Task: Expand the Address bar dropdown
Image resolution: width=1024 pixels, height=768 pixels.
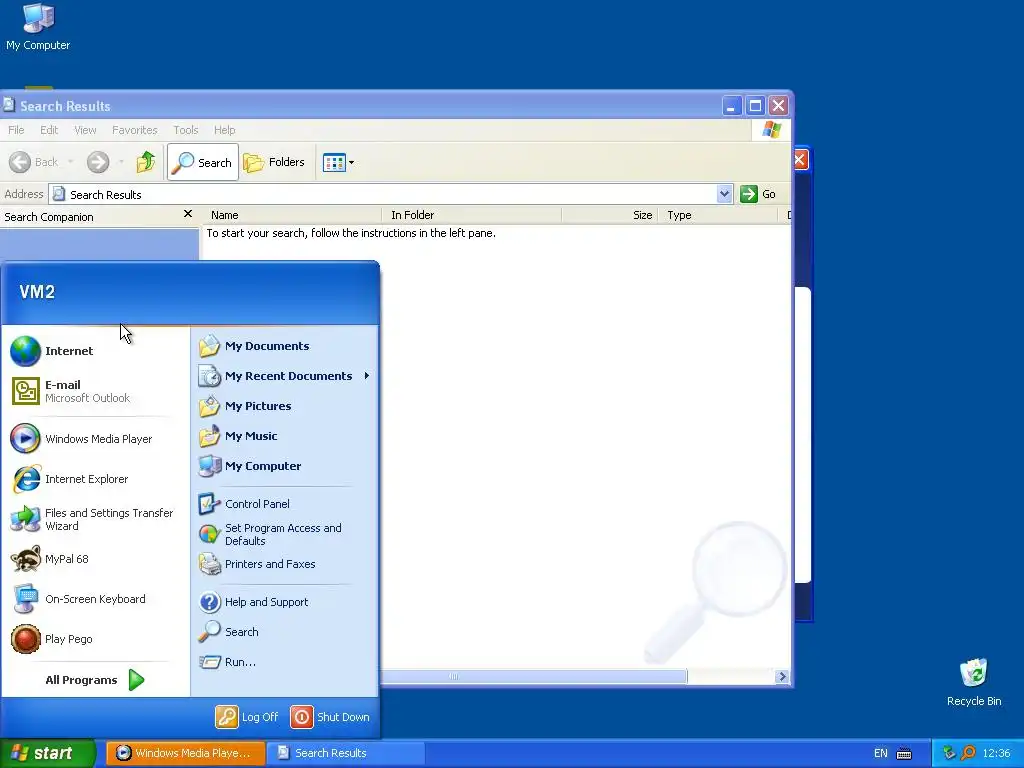Action: click(x=724, y=194)
